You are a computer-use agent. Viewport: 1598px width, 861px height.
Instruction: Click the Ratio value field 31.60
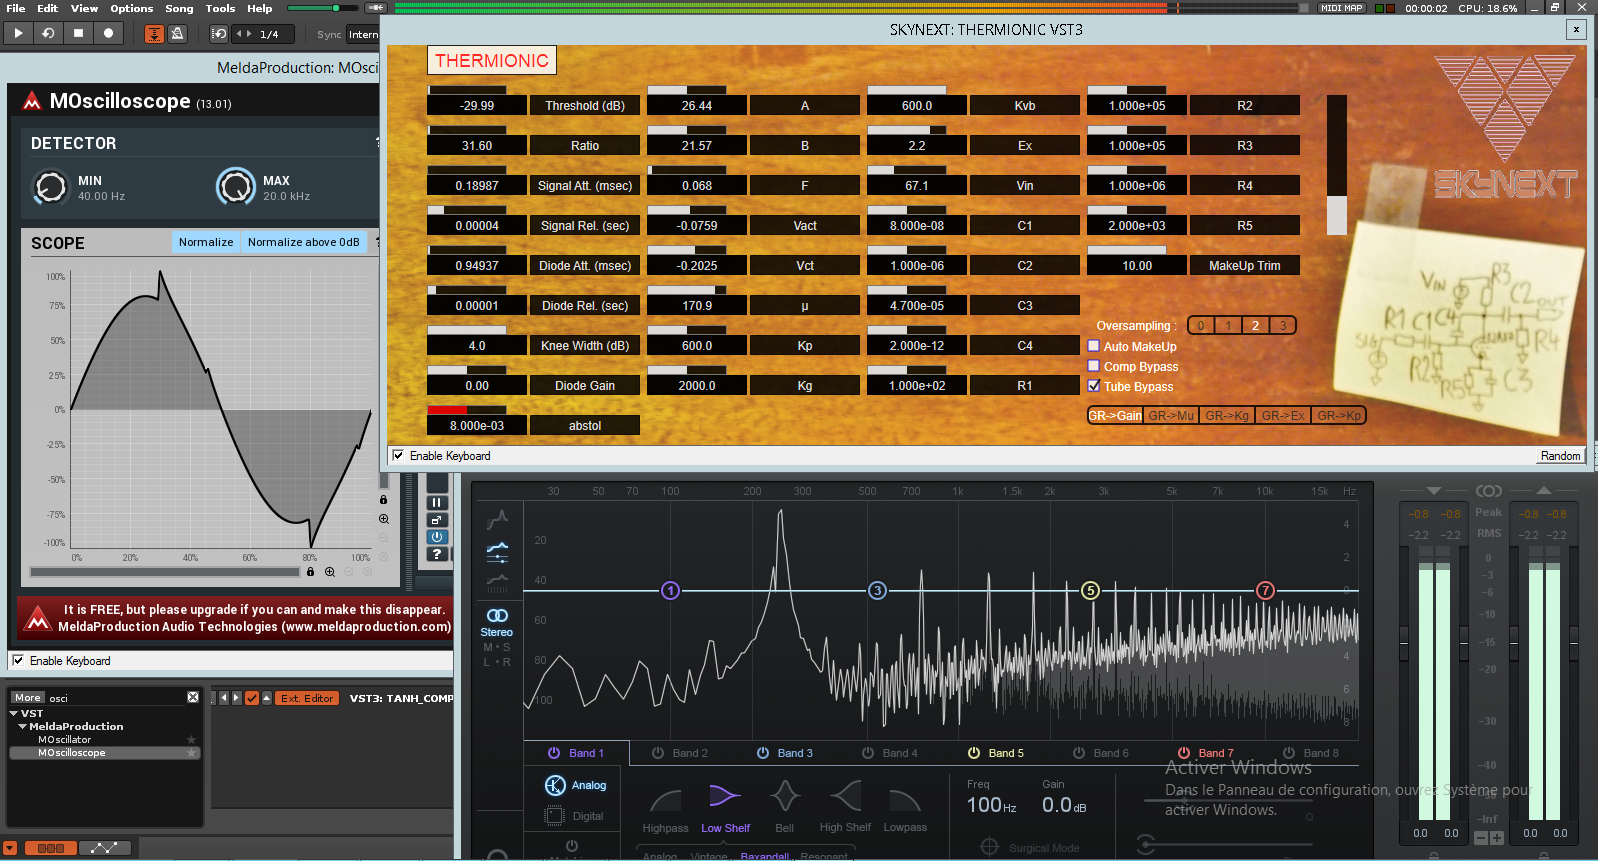477,145
